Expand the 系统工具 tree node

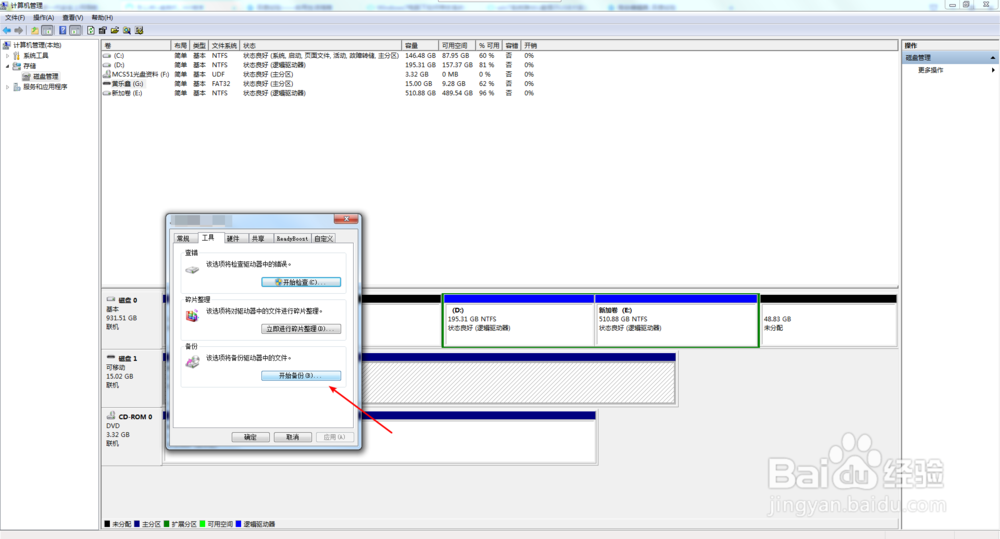point(8,56)
